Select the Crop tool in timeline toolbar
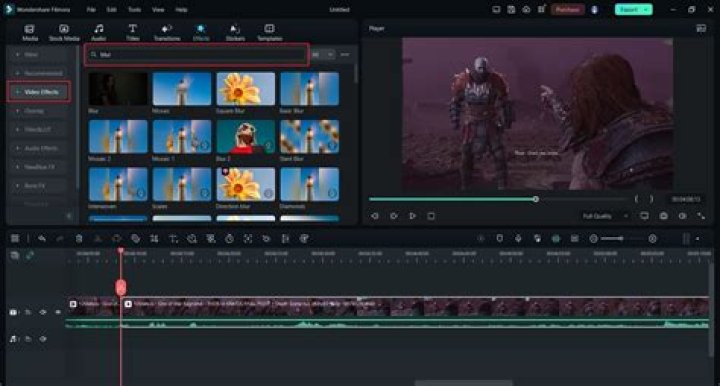The width and height of the screenshot is (720, 386). (x=154, y=238)
